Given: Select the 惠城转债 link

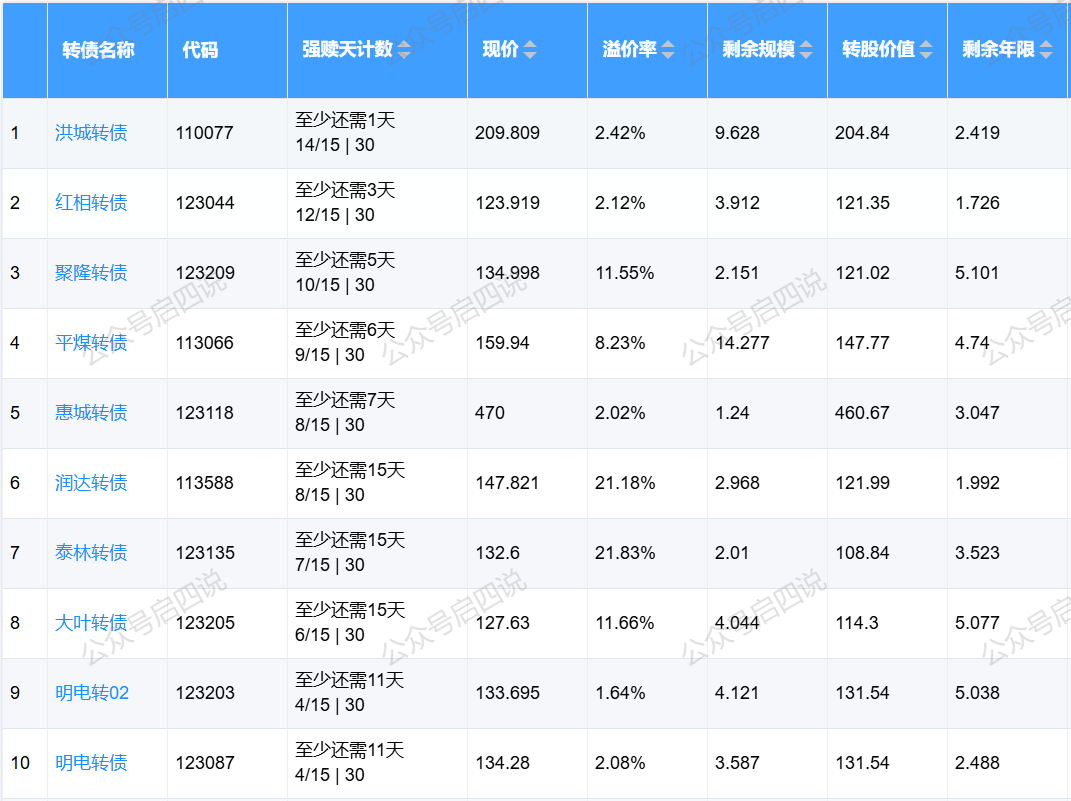Looking at the screenshot, I should 91,413.
